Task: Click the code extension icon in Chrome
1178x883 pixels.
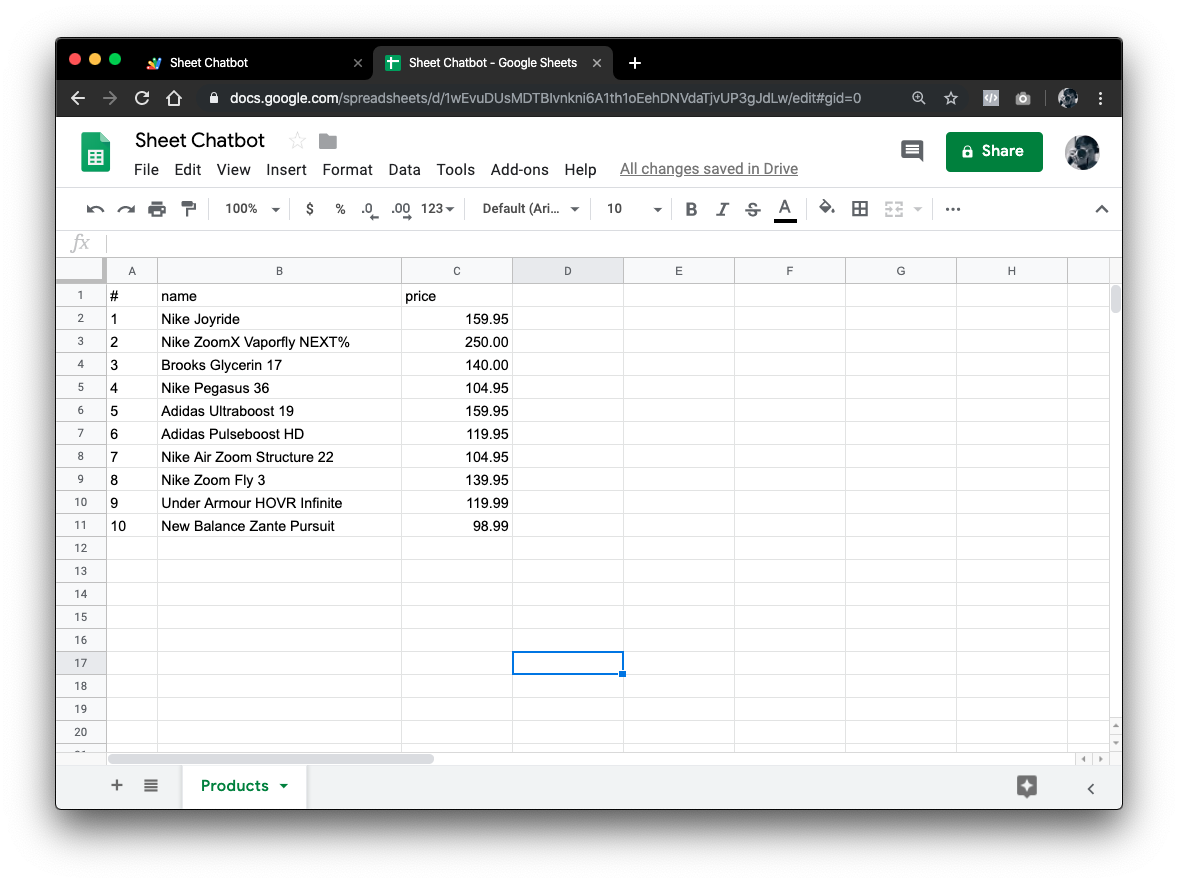Action: pyautogui.click(x=991, y=98)
